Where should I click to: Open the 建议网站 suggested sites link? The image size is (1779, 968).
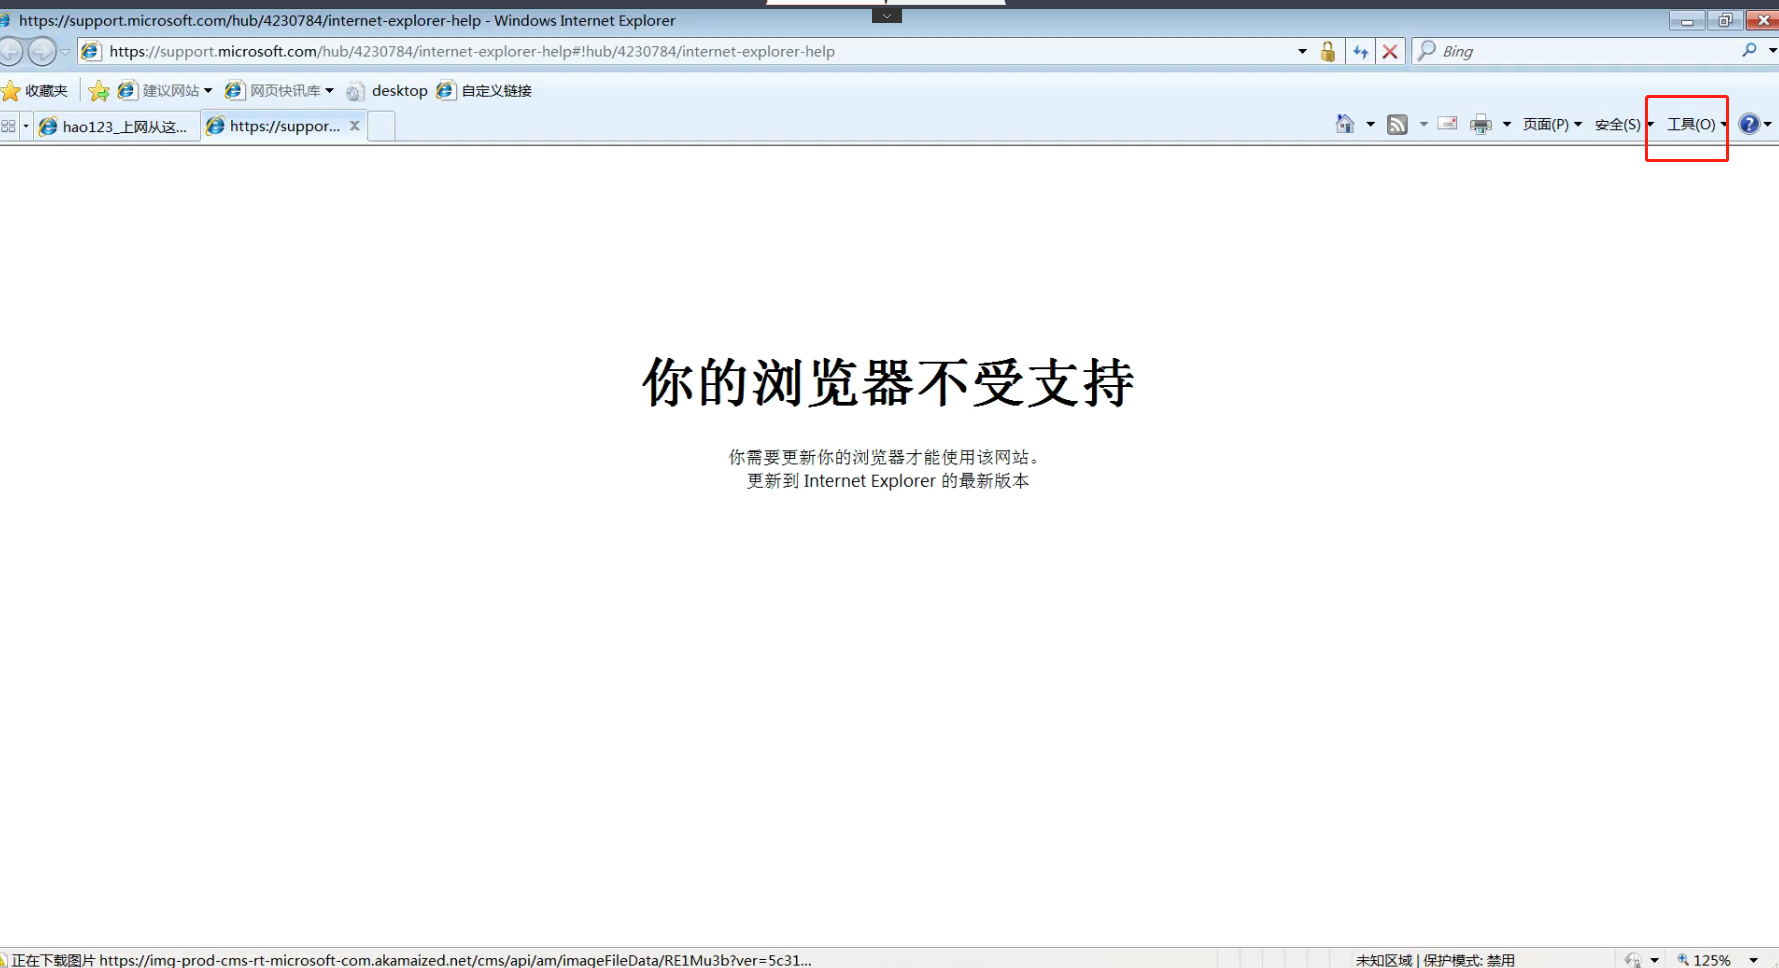tap(165, 91)
